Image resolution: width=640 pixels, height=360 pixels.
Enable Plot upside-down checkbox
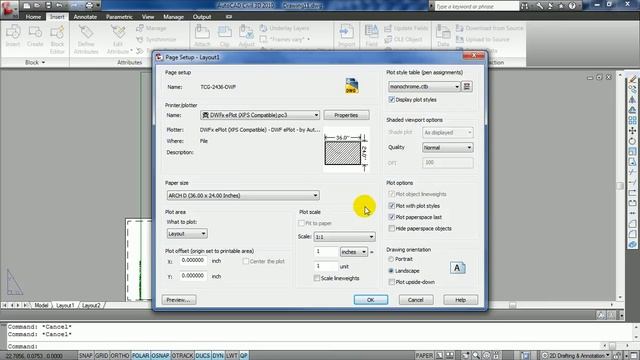[391, 282]
